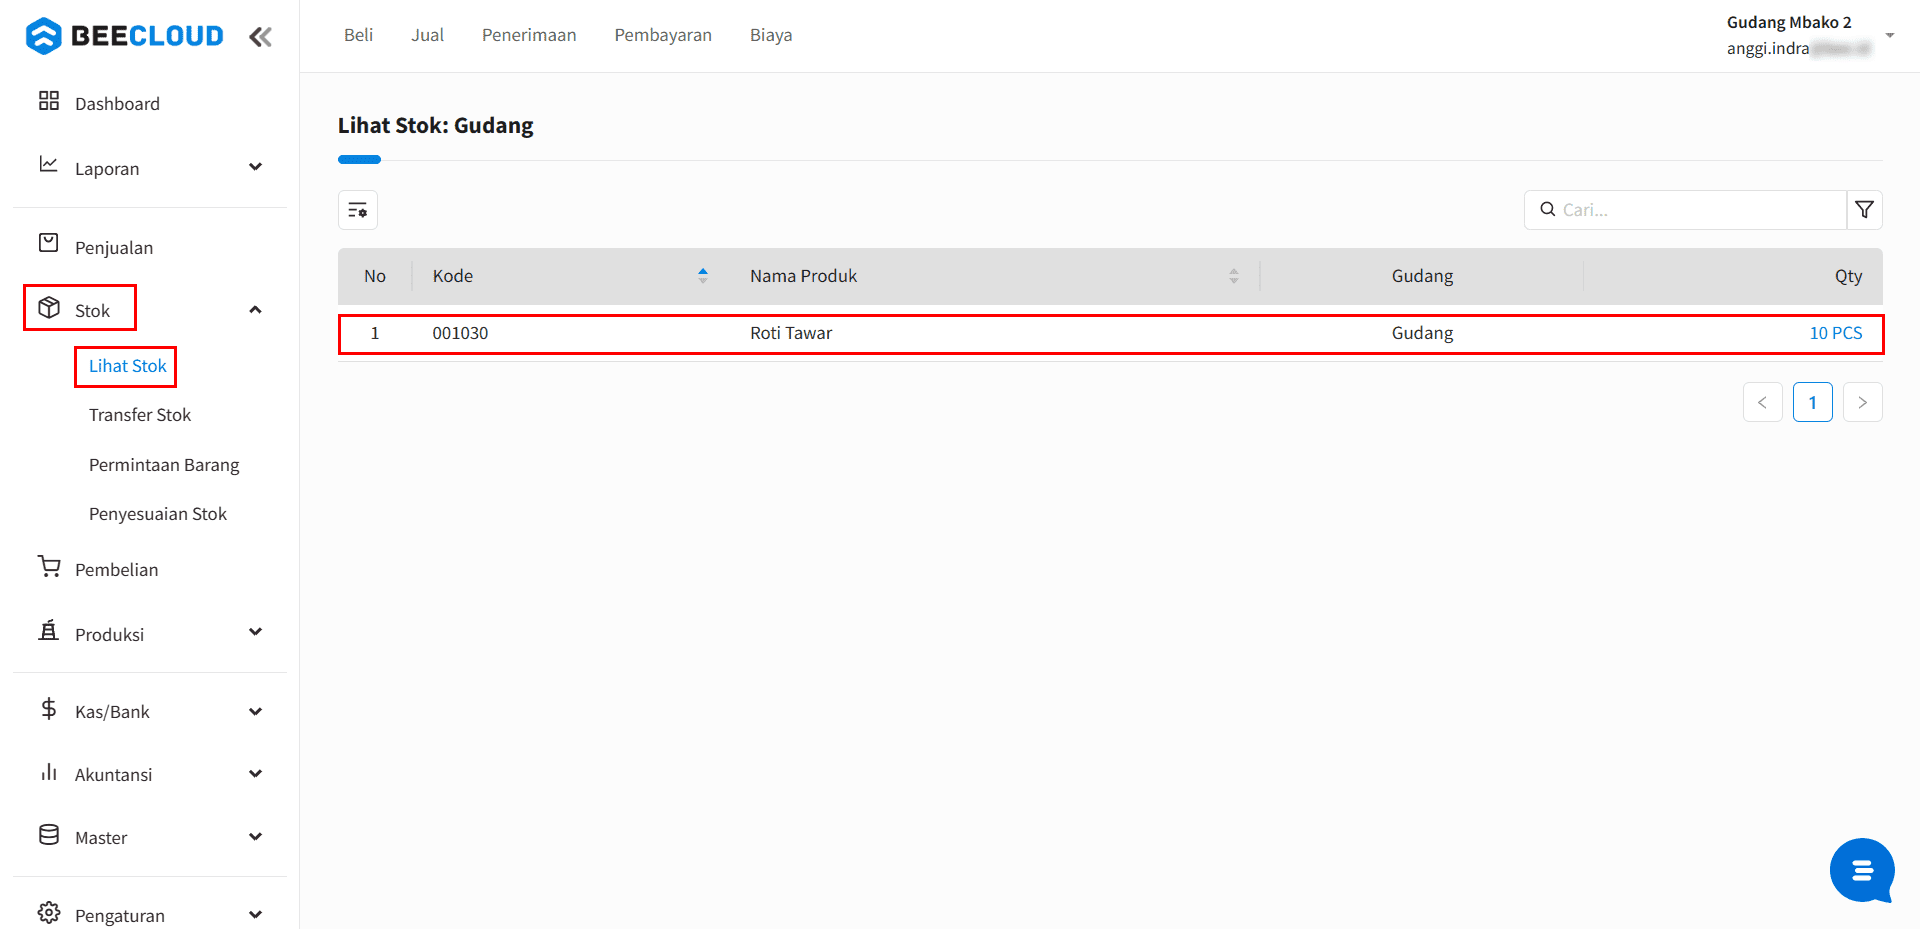Expand the Master menu section
Image resolution: width=1920 pixels, height=929 pixels.
[255, 837]
